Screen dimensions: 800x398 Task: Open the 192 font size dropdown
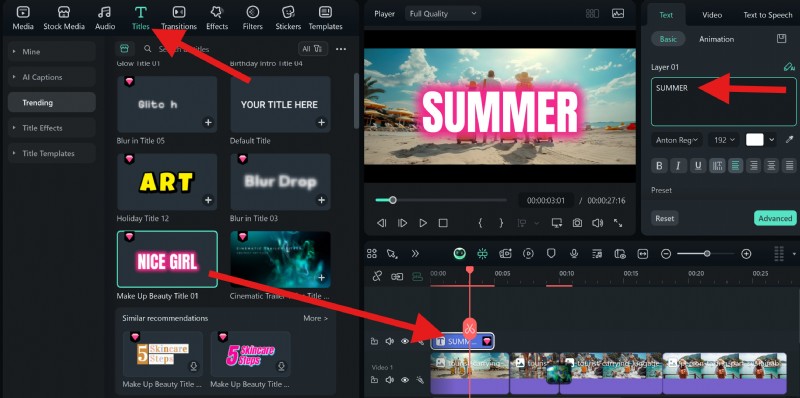click(x=723, y=140)
